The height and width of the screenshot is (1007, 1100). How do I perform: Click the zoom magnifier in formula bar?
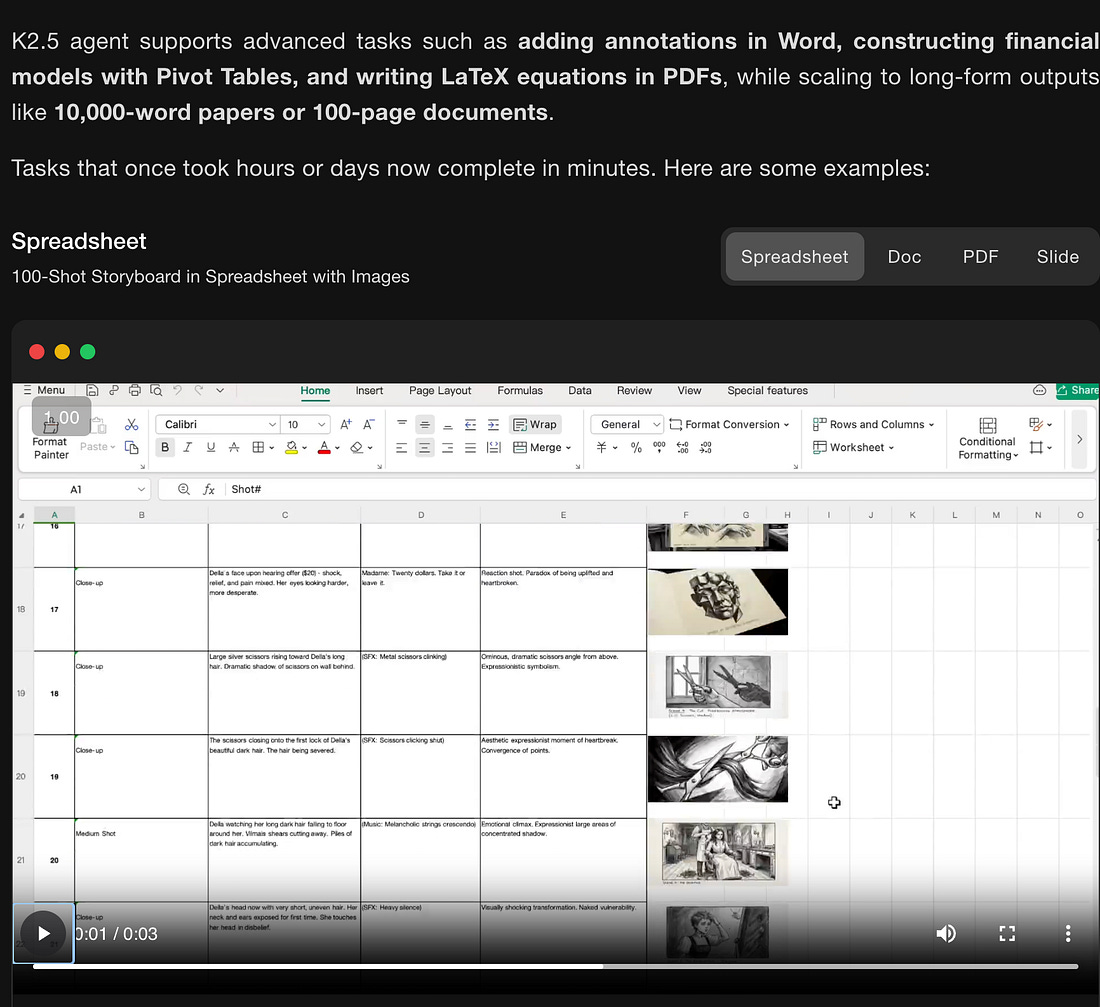[x=184, y=489]
